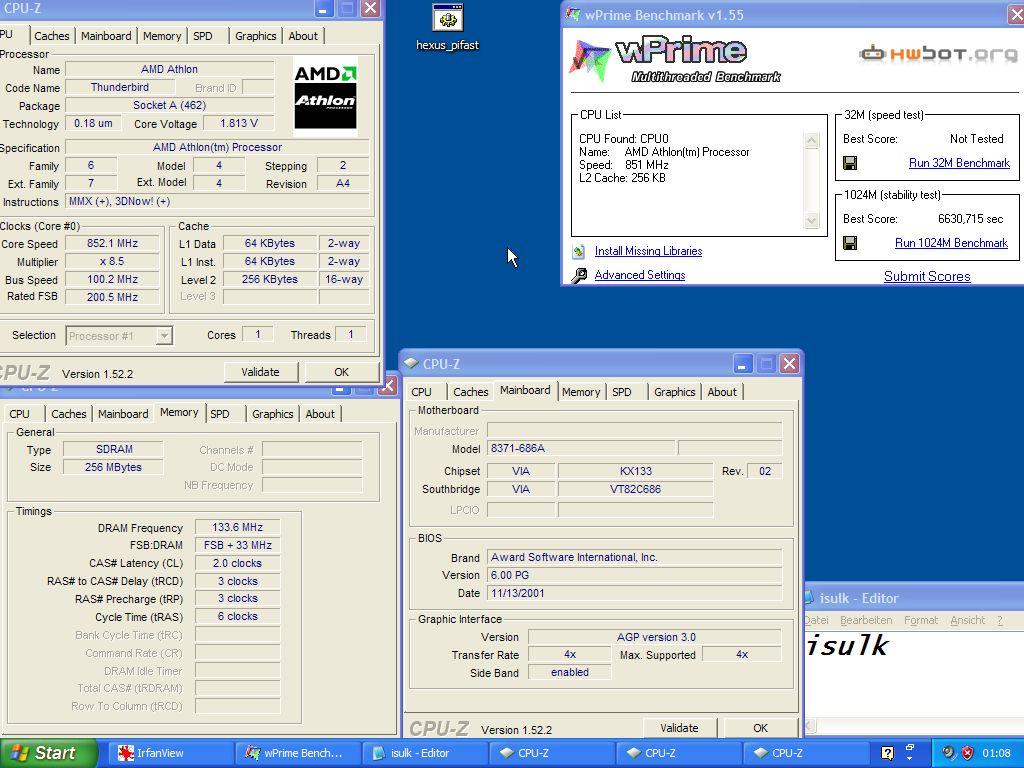
Task: Click the VT82C686 southbridge field
Action: (x=635, y=489)
